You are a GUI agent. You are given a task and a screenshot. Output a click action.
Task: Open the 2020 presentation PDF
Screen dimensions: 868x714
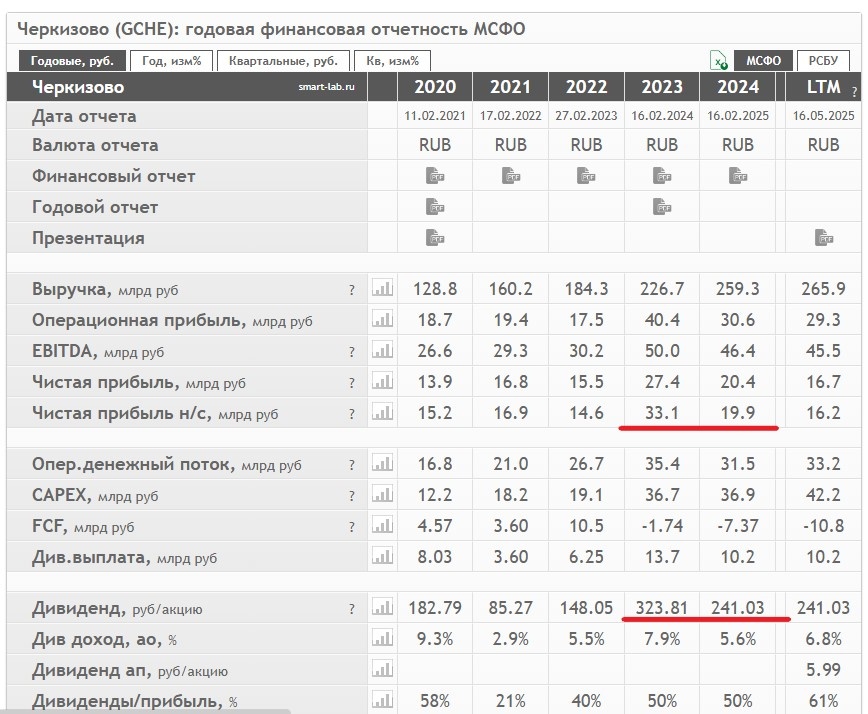point(435,237)
